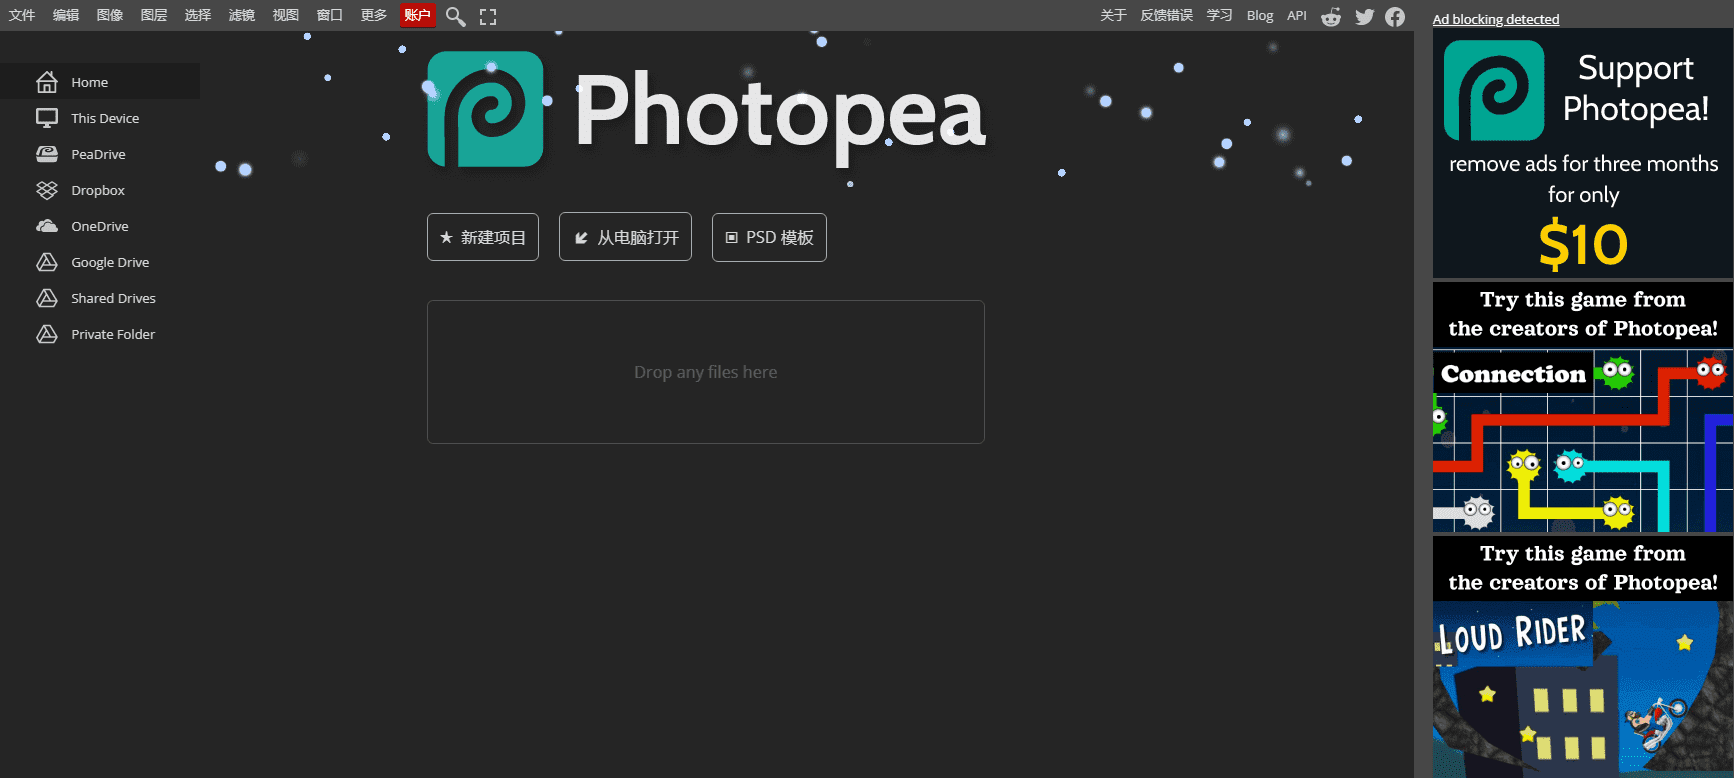Click the This Device monitor icon
This screenshot has height=778, width=1734.
(47, 118)
